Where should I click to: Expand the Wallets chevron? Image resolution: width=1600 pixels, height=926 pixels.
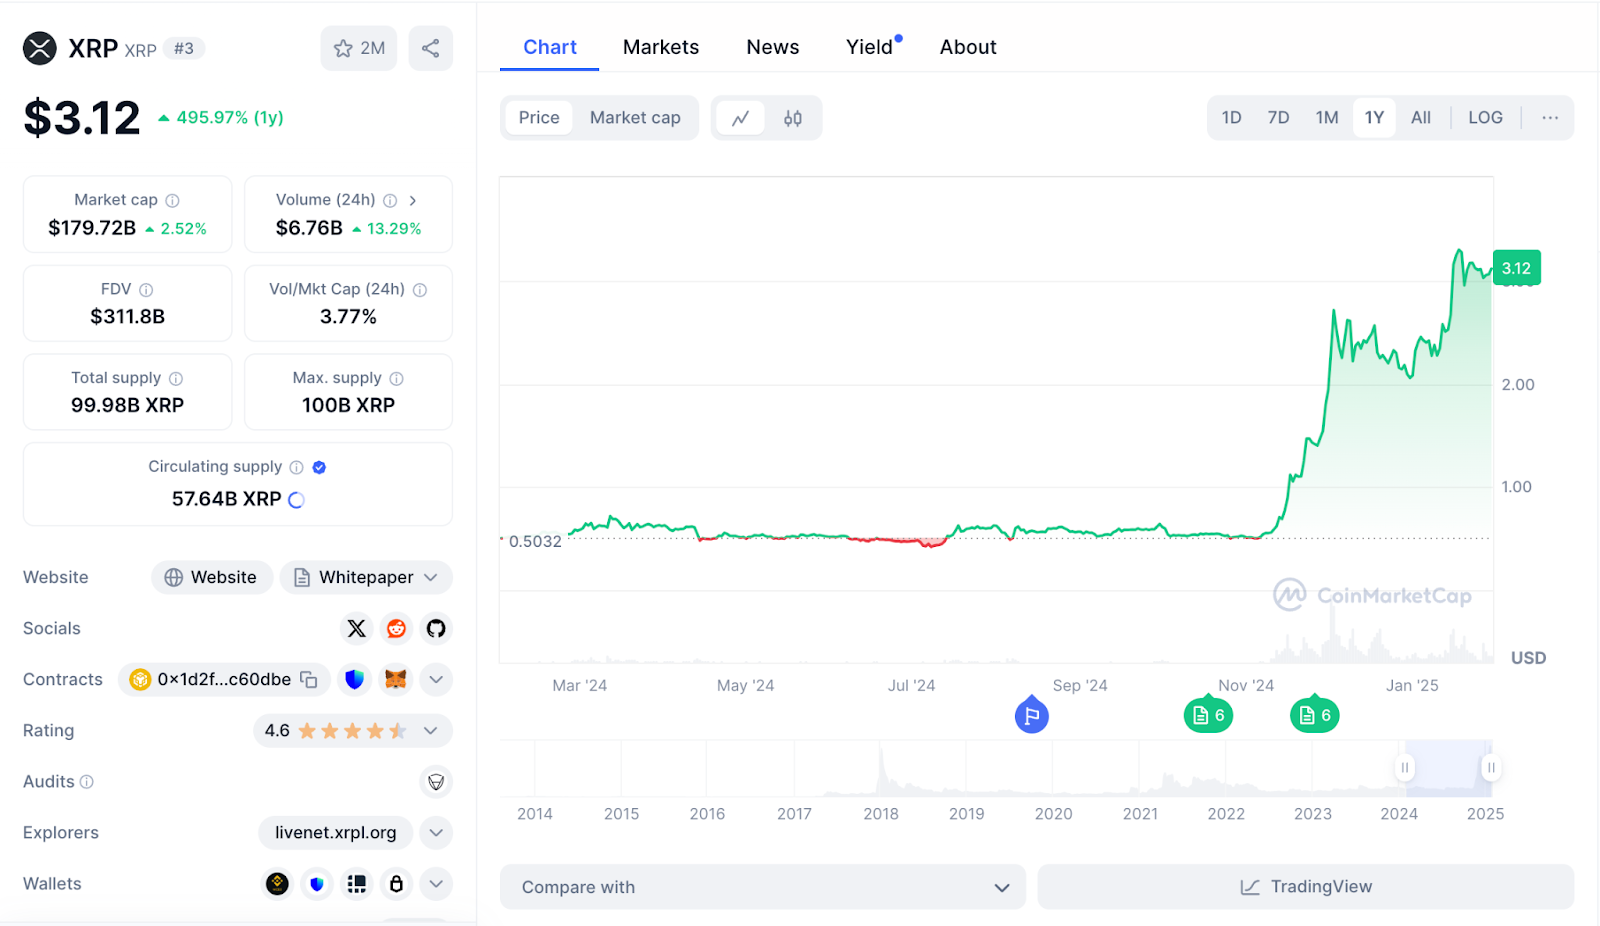[x=436, y=884]
